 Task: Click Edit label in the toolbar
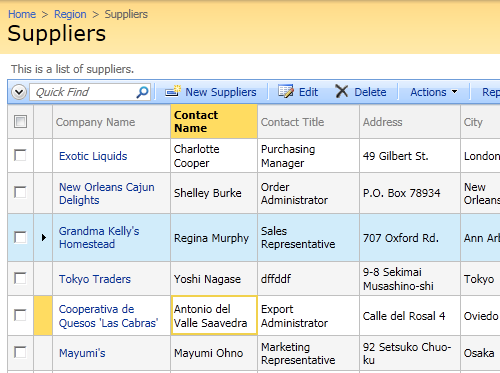click(308, 92)
